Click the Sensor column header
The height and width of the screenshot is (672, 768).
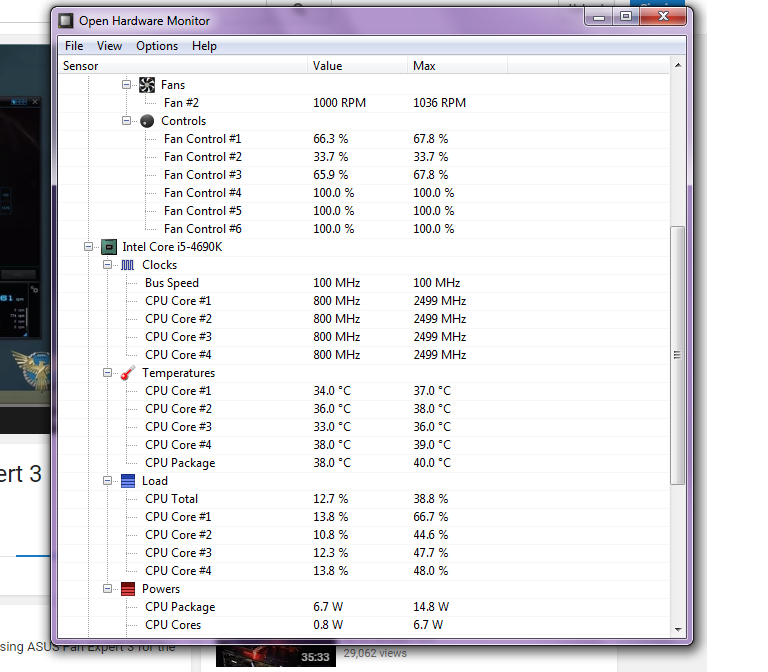183,66
